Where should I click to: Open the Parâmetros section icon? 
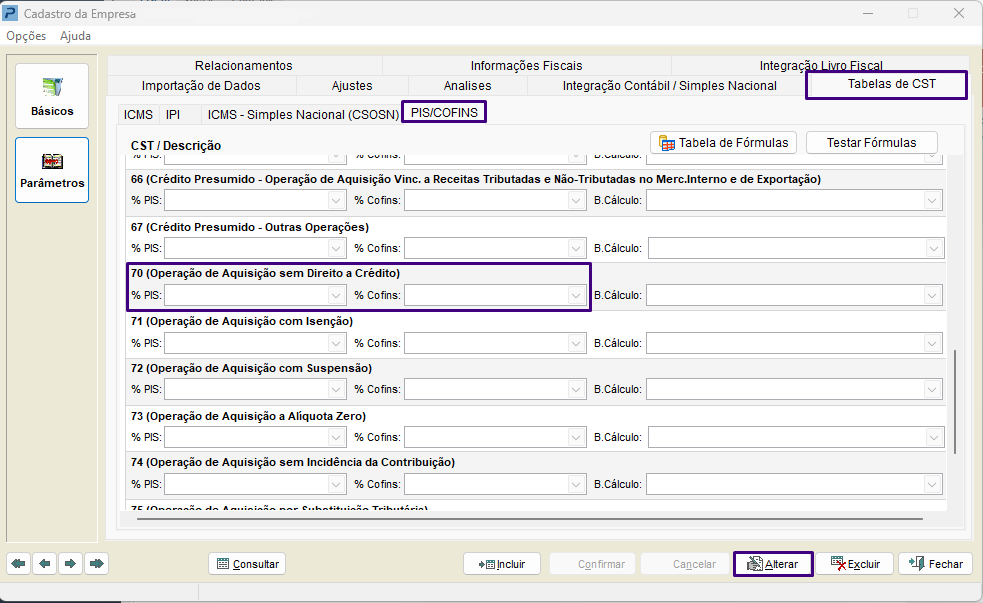(x=52, y=170)
